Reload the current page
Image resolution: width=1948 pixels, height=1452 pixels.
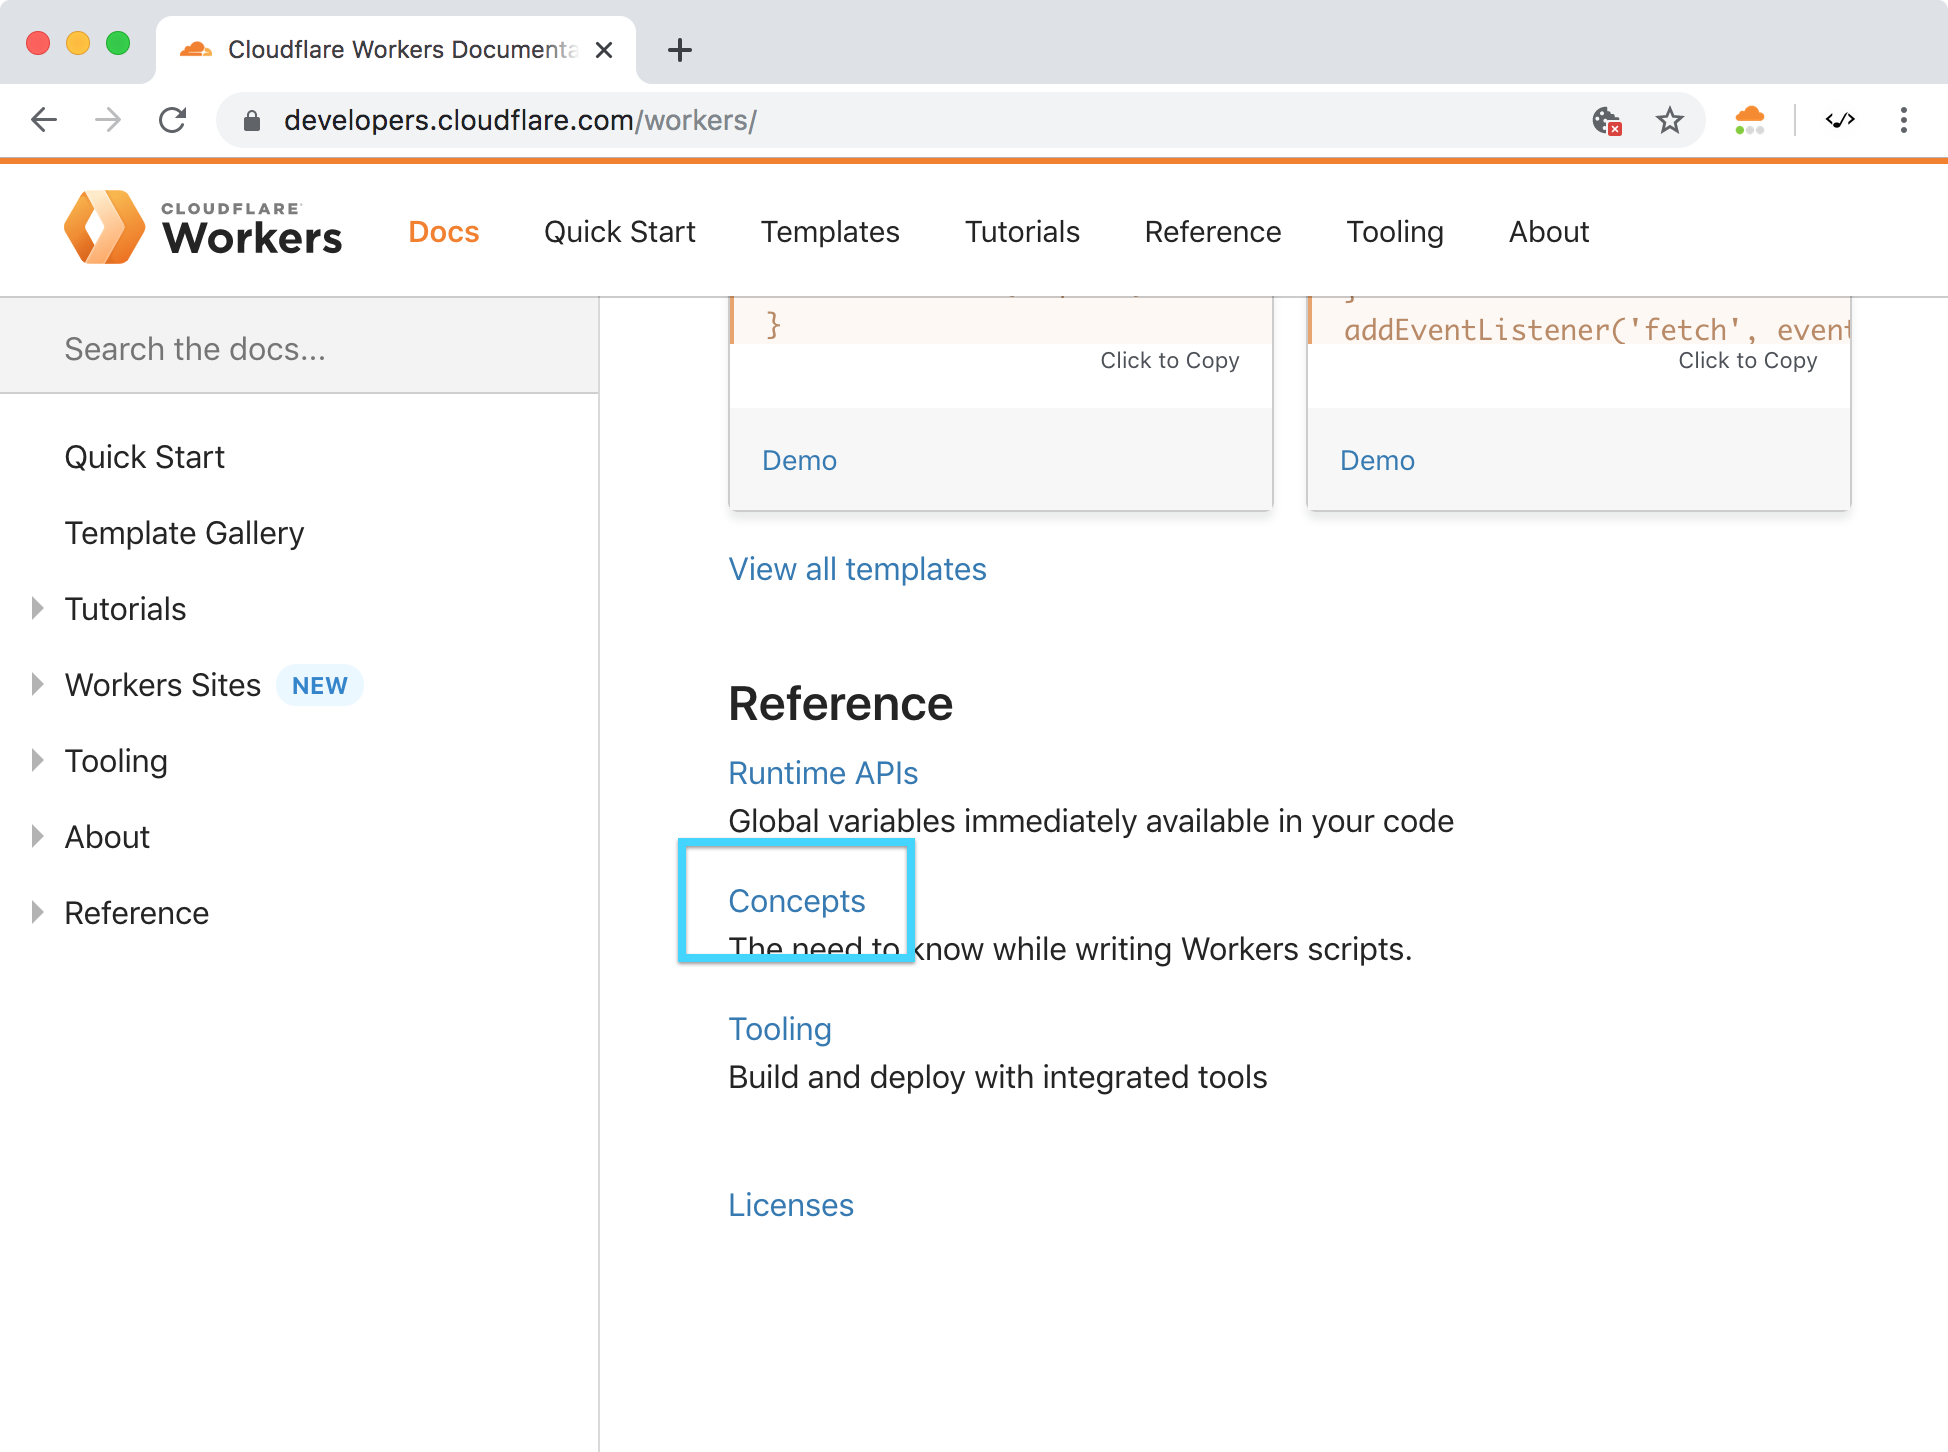[172, 120]
